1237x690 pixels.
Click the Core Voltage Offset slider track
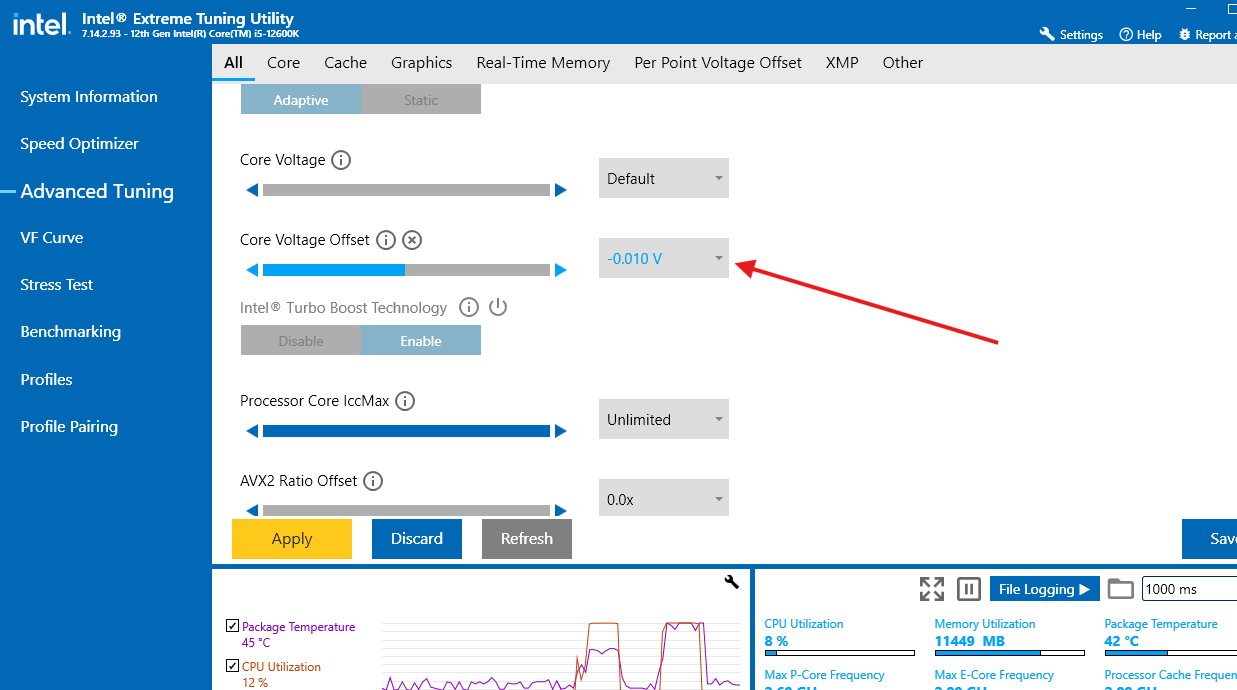[x=406, y=270]
